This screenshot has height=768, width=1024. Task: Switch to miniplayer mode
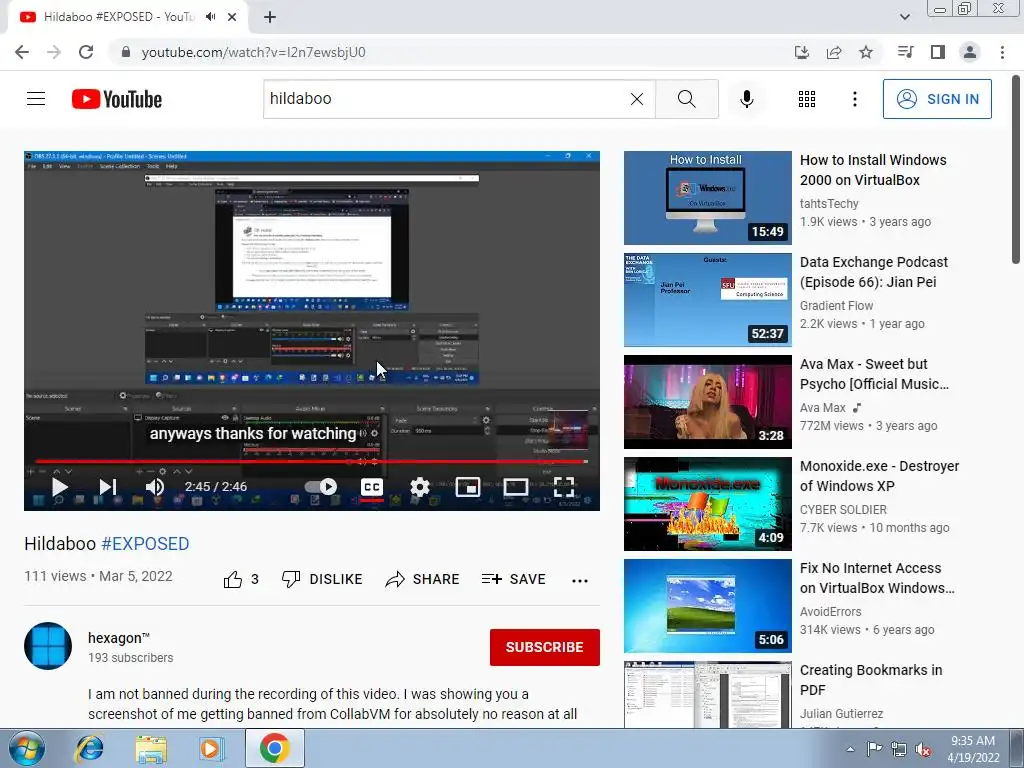click(468, 487)
